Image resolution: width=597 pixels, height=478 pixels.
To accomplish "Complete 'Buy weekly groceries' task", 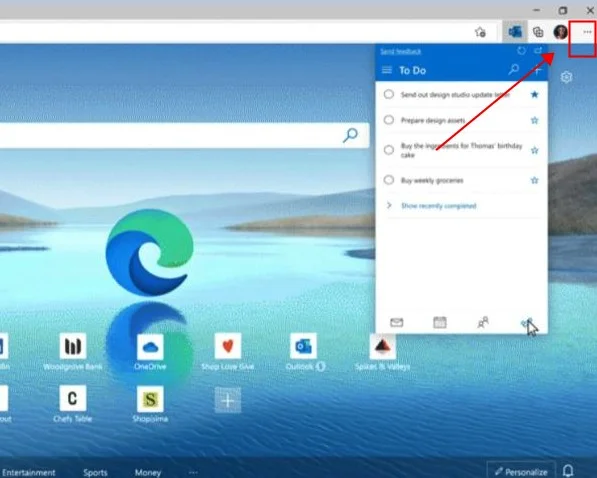I will pyautogui.click(x=389, y=180).
